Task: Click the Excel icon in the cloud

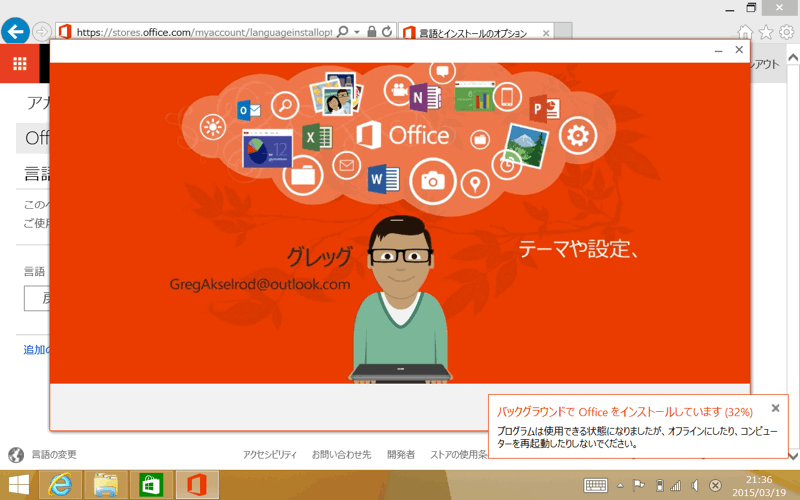Action: (317, 138)
